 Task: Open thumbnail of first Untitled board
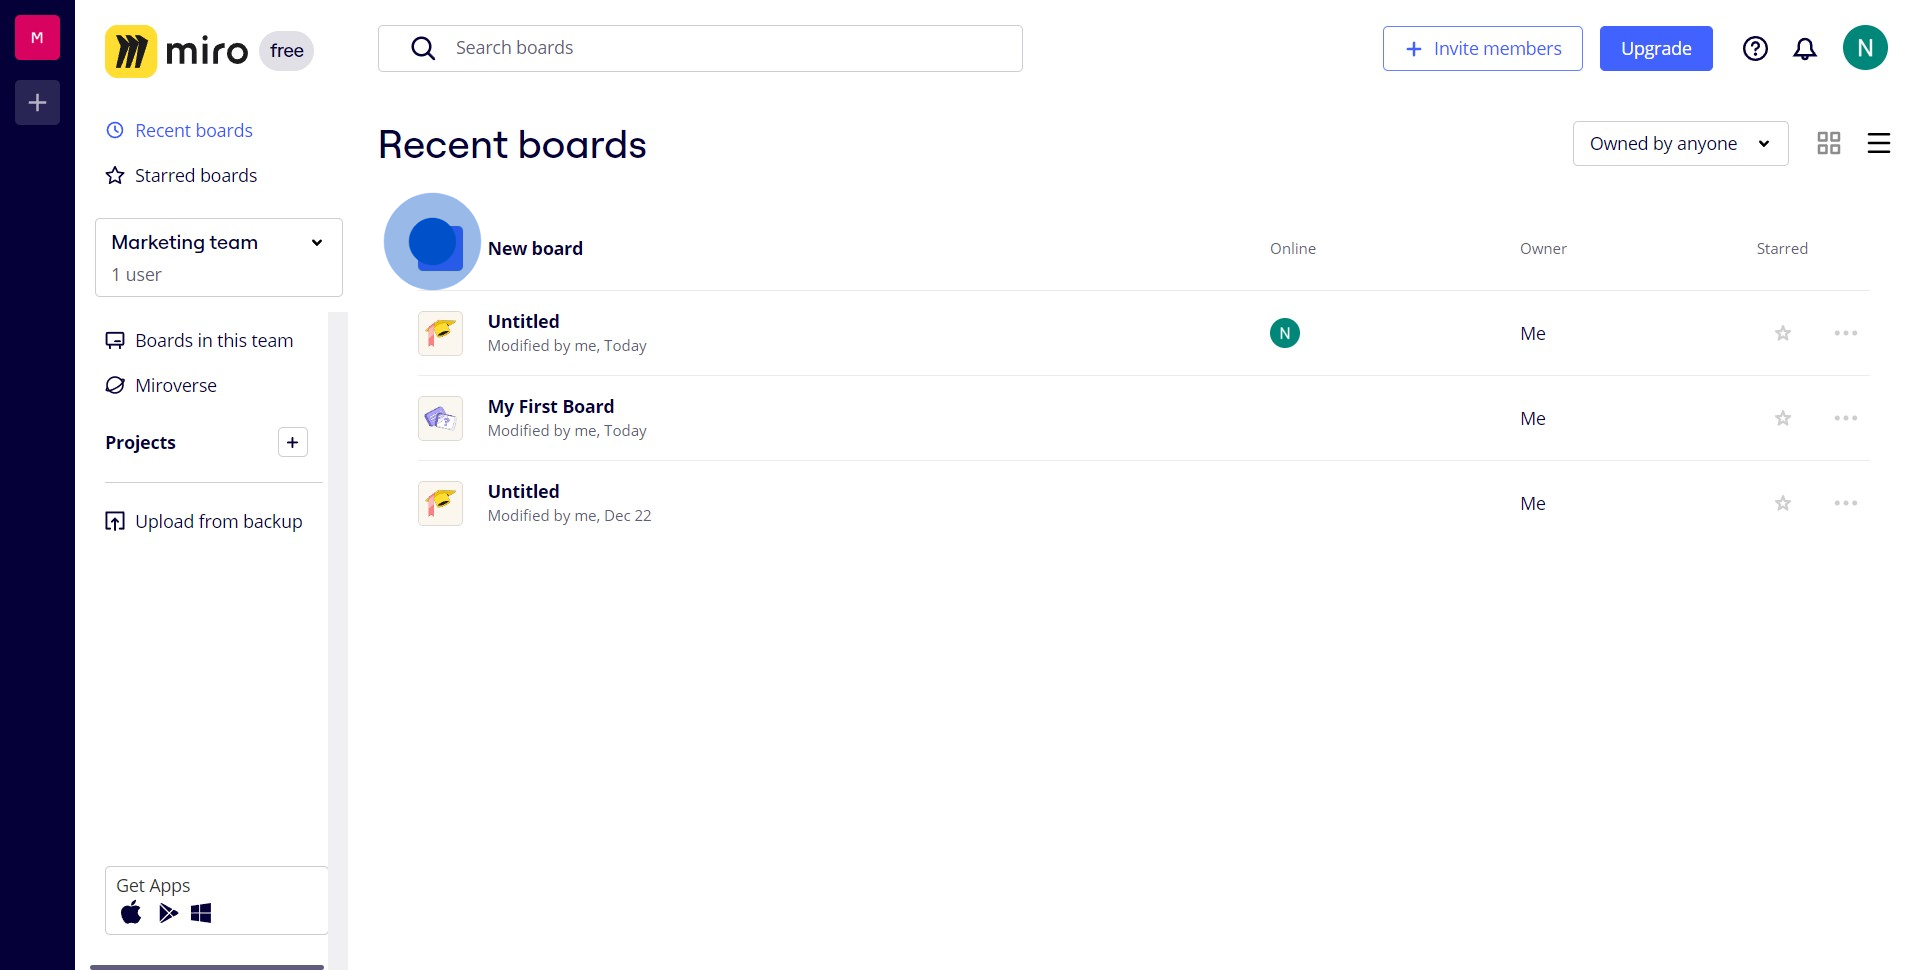coord(440,333)
